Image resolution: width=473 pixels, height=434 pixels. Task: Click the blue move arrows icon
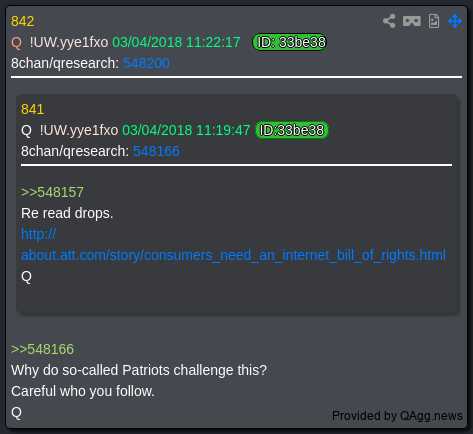coord(455,21)
